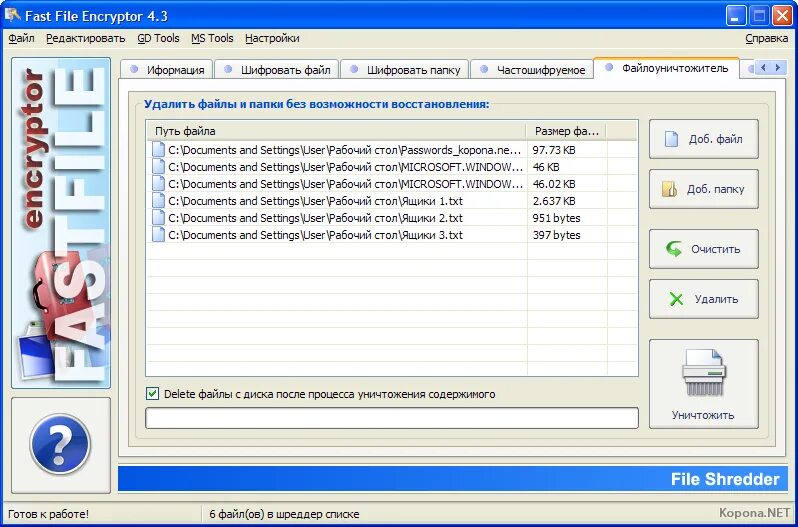
Task: Sort by the Размер фа... column header
Action: point(566,131)
